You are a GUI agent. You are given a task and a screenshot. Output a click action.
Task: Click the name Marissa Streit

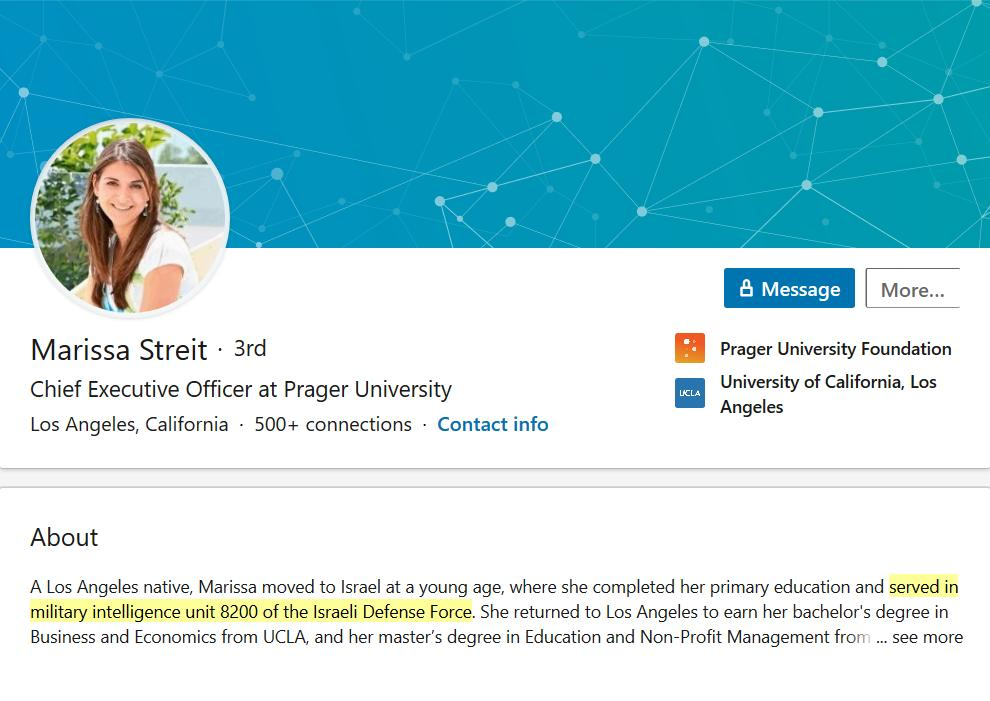click(119, 350)
